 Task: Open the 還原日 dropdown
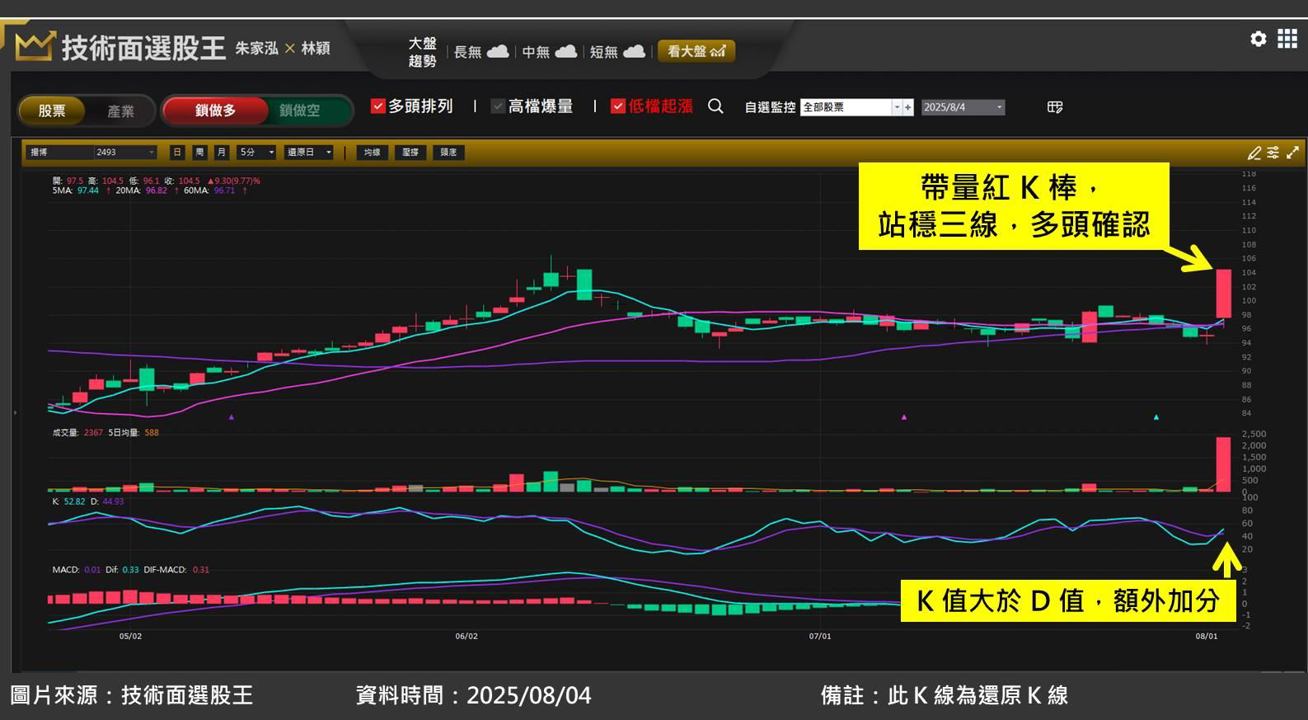click(310, 152)
